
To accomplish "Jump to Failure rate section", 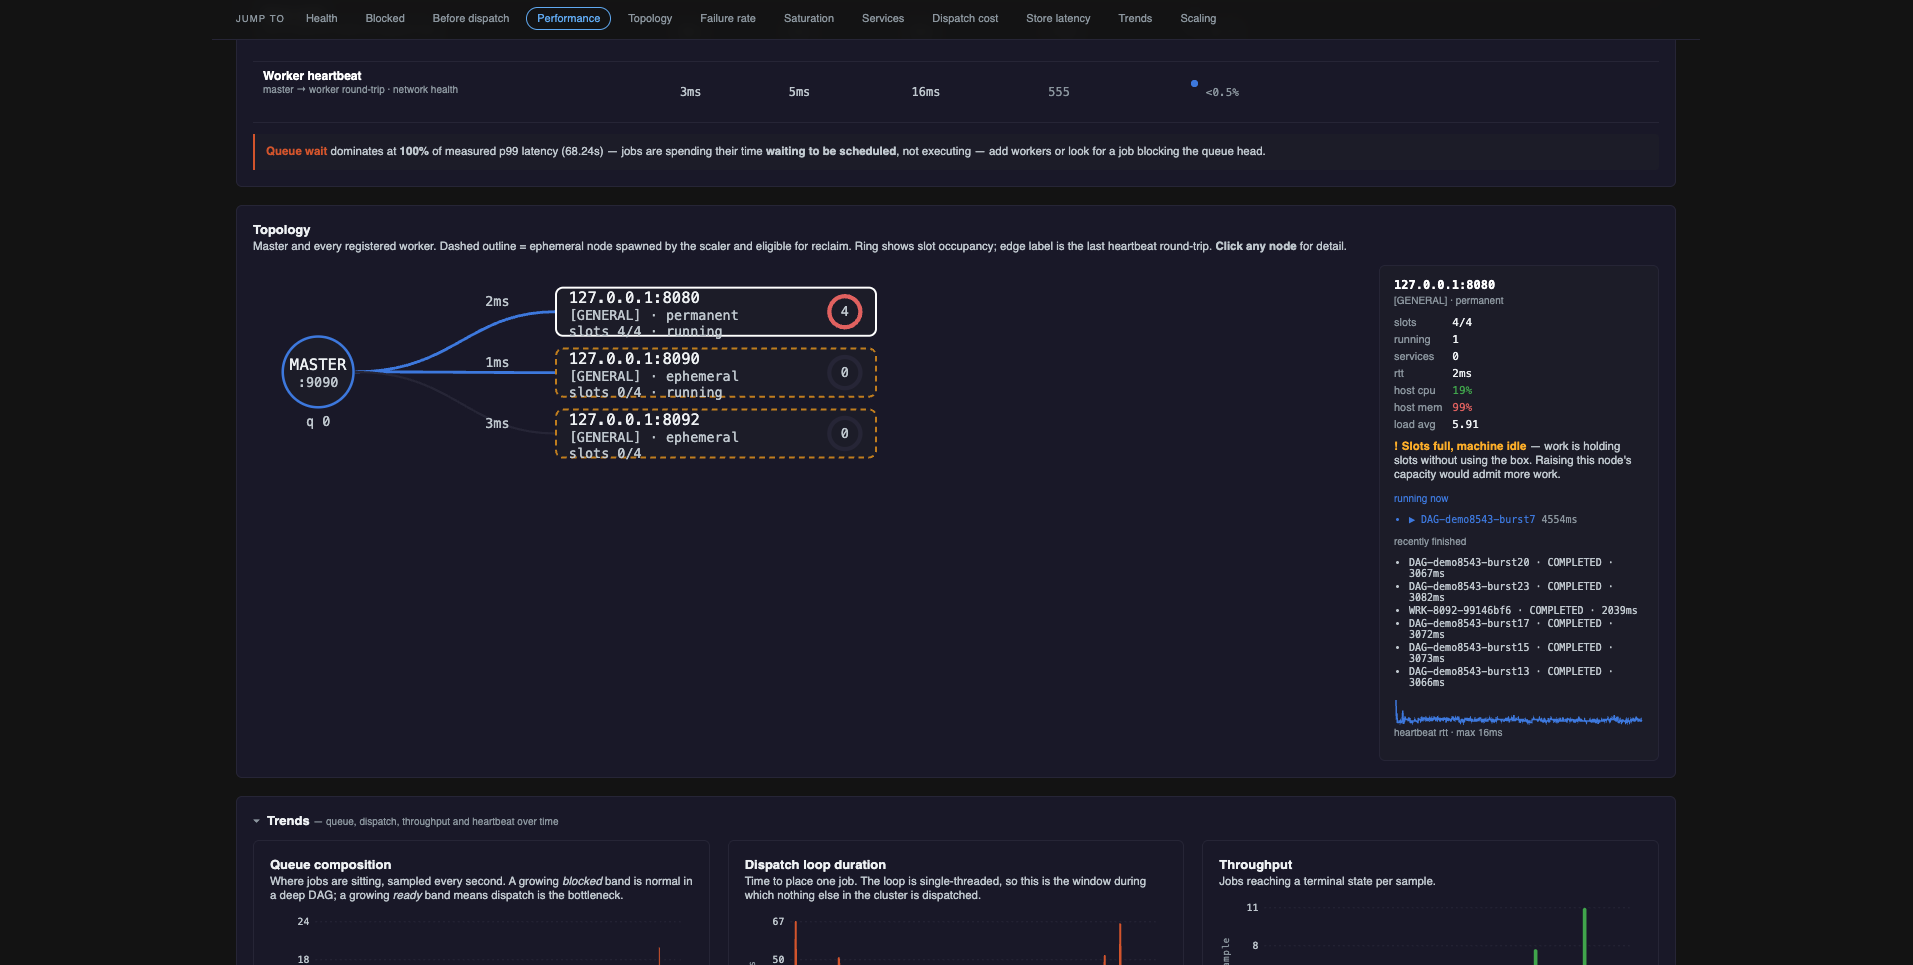I will 728,18.
